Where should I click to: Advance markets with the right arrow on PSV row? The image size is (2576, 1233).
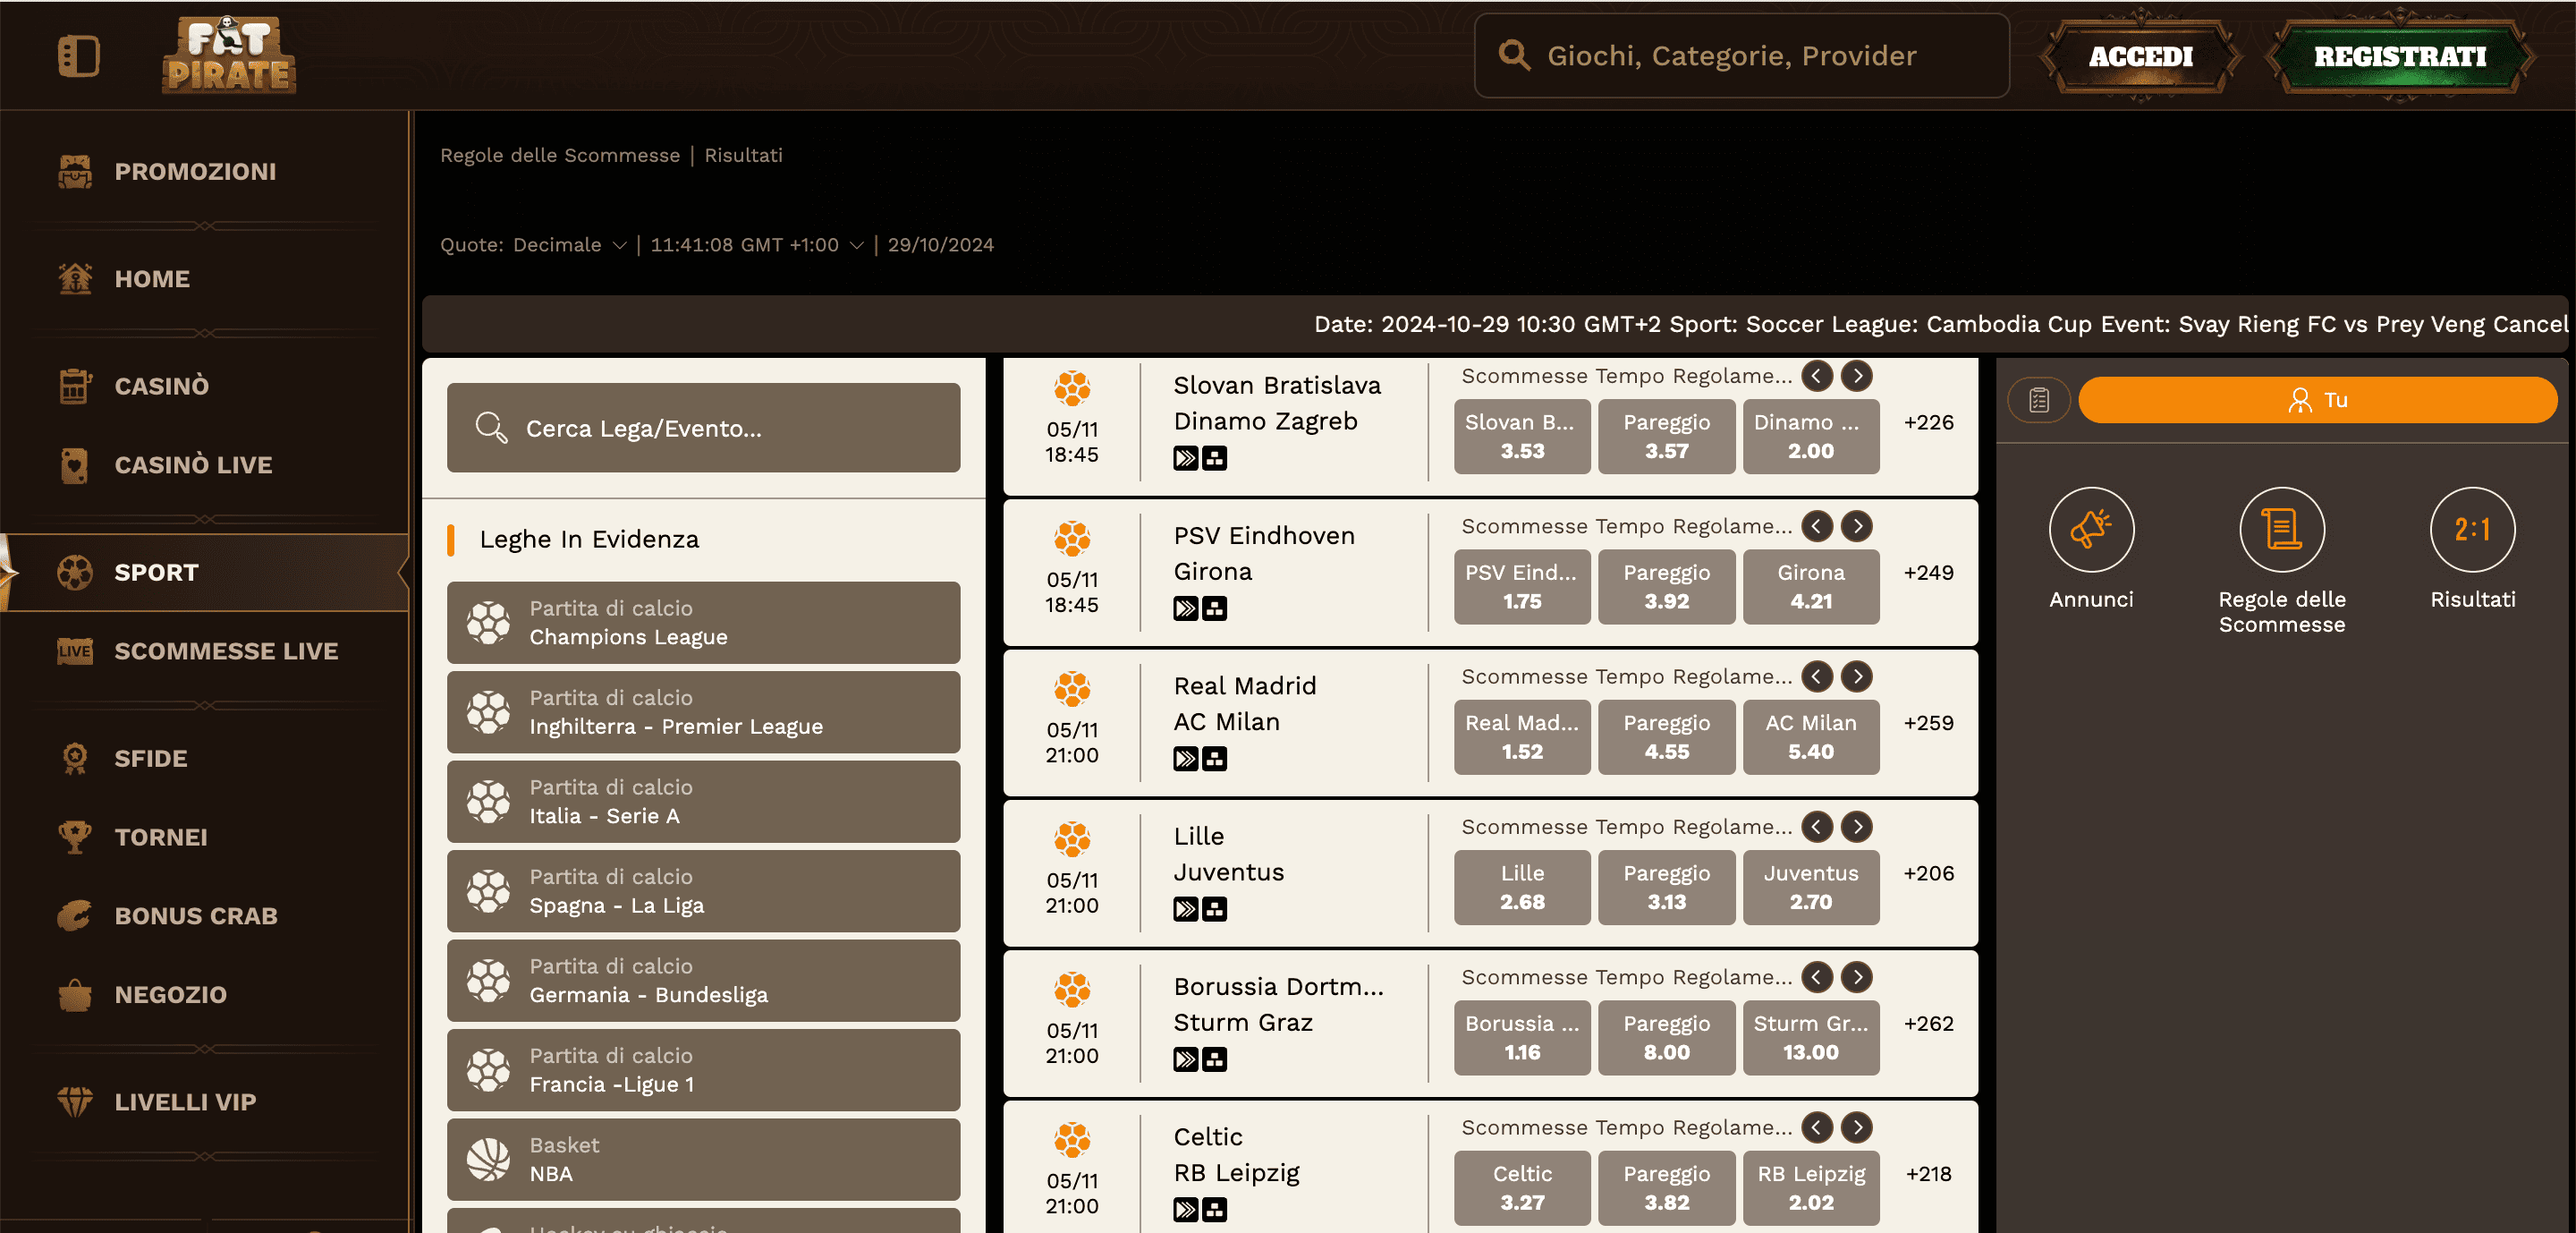click(1857, 526)
